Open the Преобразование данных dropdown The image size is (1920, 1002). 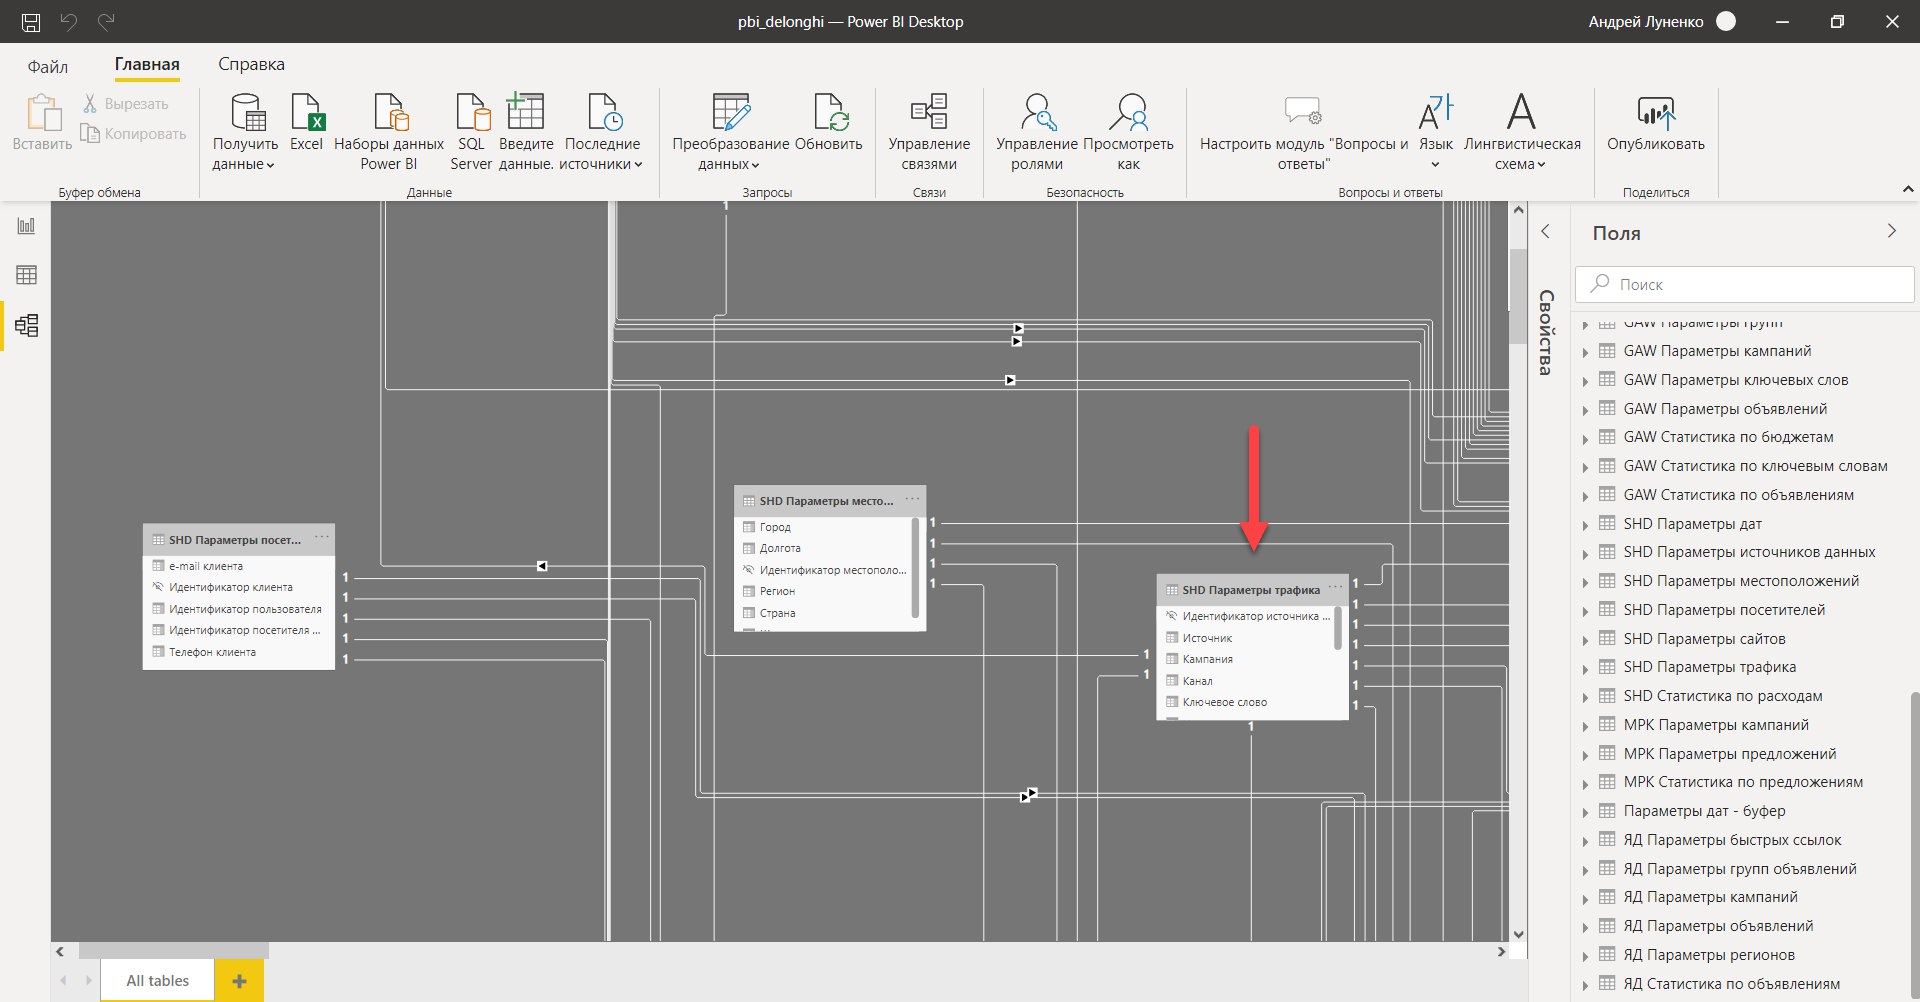pyautogui.click(x=730, y=133)
